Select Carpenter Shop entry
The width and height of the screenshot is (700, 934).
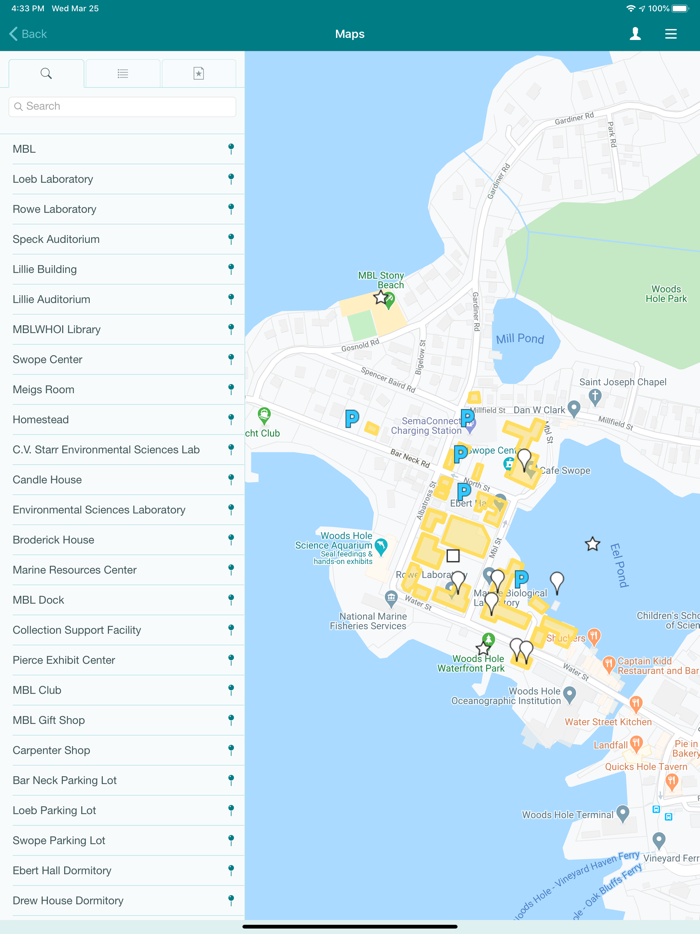[122, 751]
